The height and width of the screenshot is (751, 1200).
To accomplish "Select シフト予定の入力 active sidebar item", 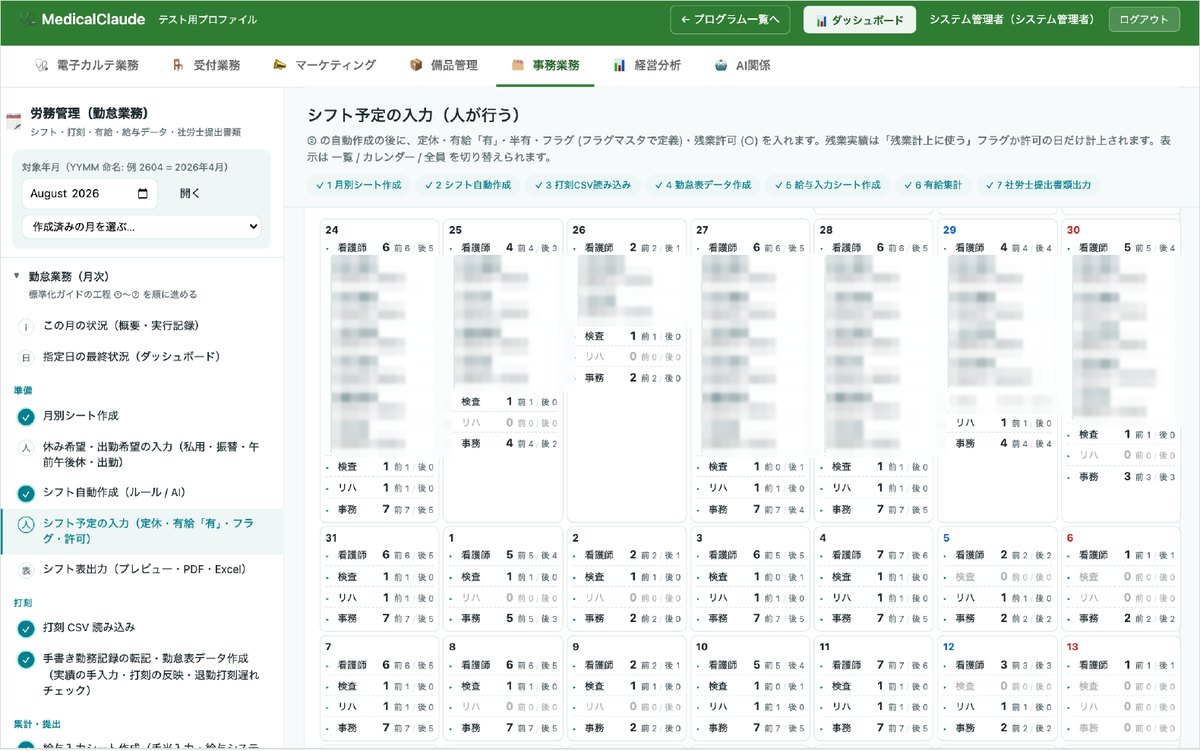I will click(141, 531).
